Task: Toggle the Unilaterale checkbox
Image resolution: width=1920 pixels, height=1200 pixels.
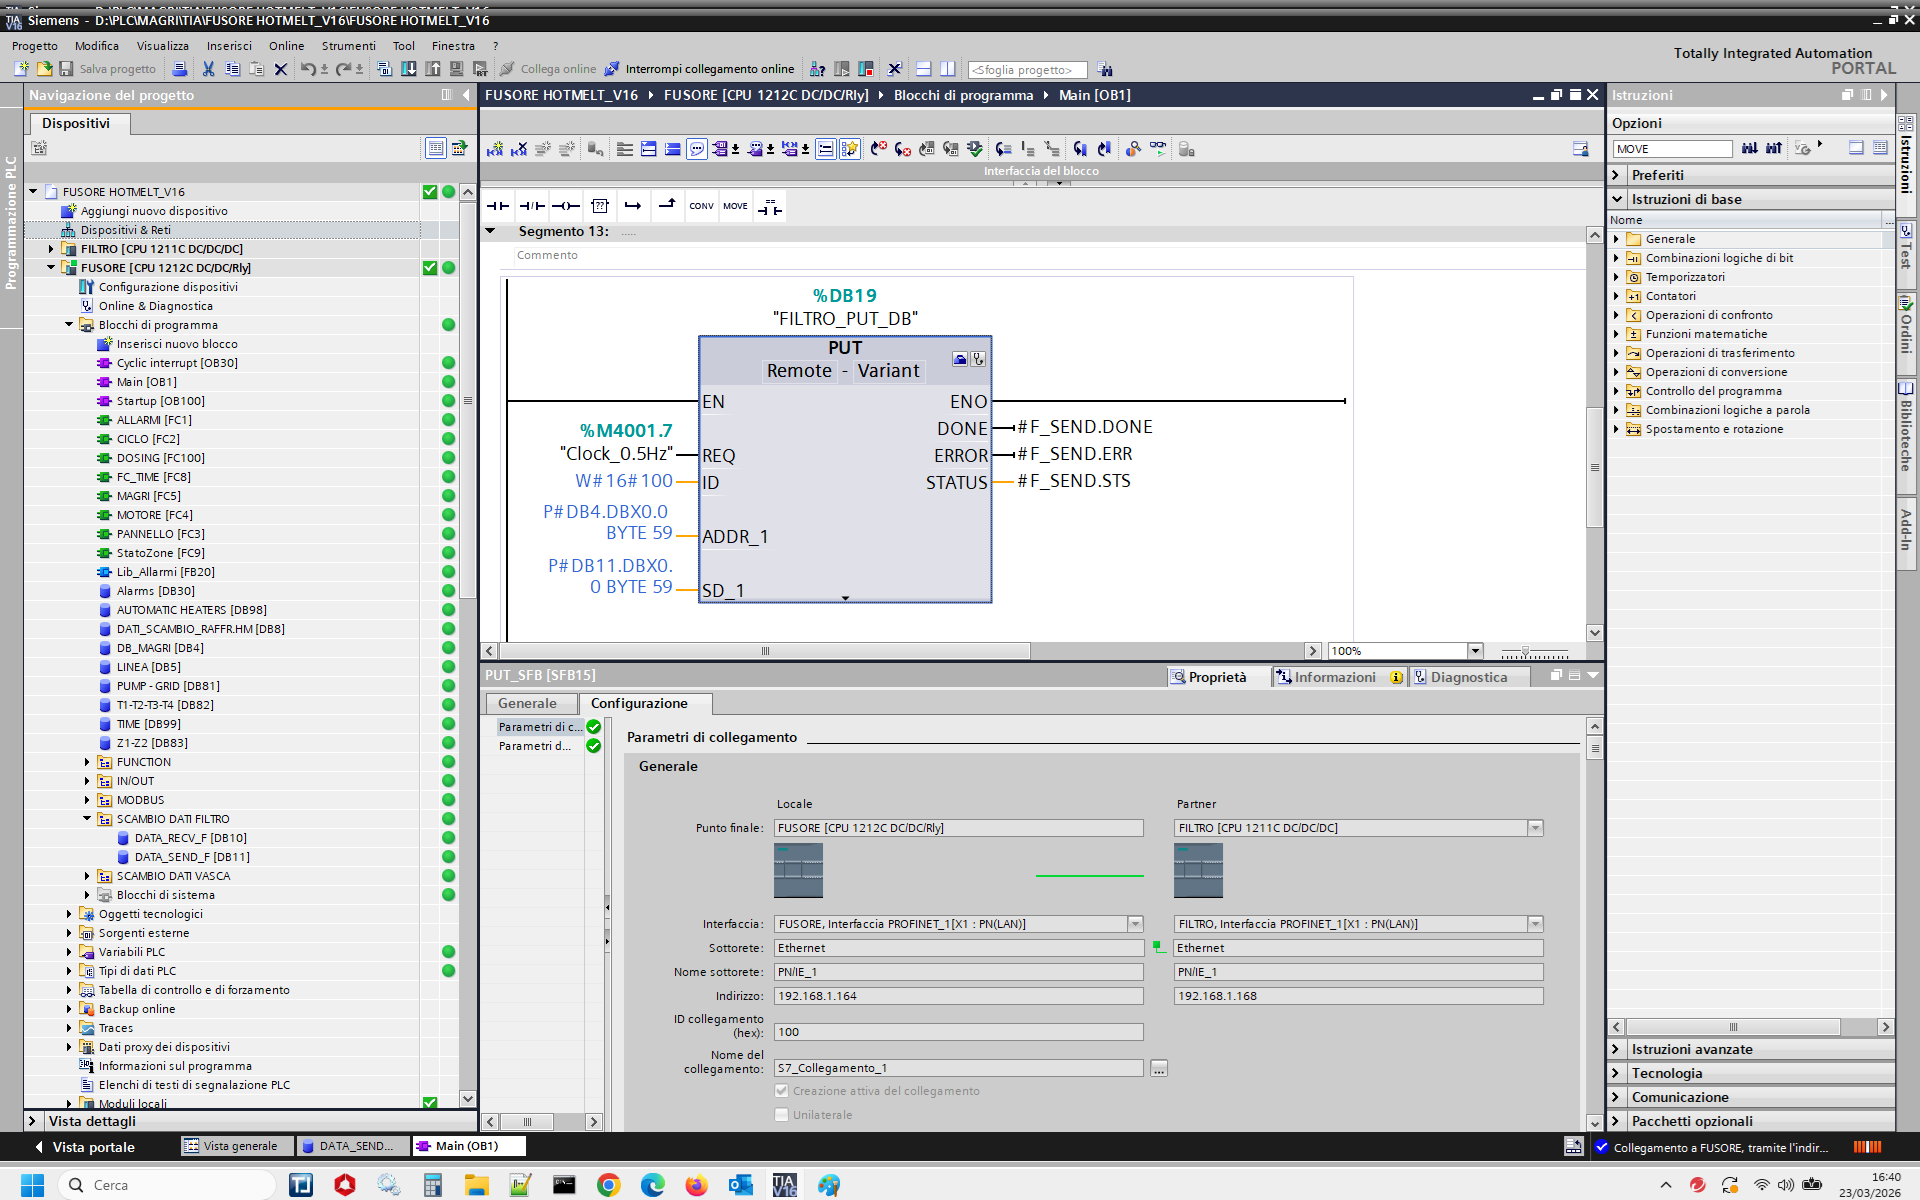Action: [782, 1115]
